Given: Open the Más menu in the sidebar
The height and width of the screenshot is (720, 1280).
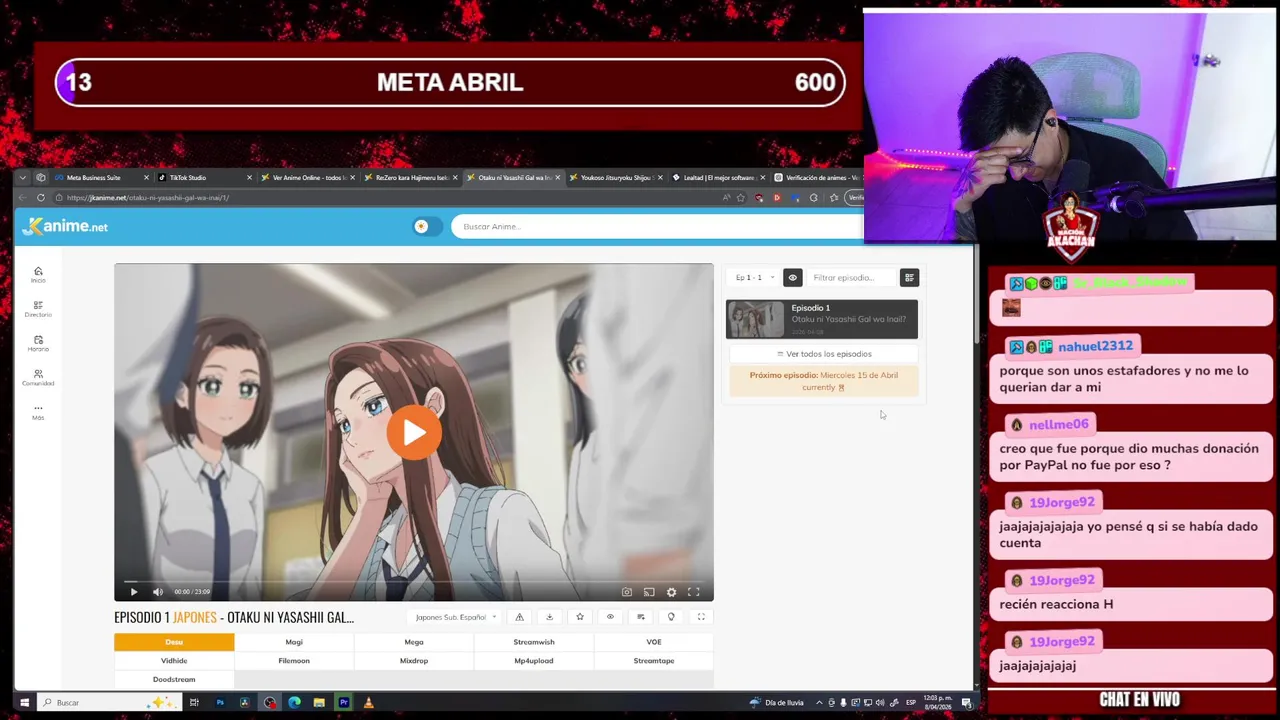Looking at the screenshot, I should (x=38, y=411).
